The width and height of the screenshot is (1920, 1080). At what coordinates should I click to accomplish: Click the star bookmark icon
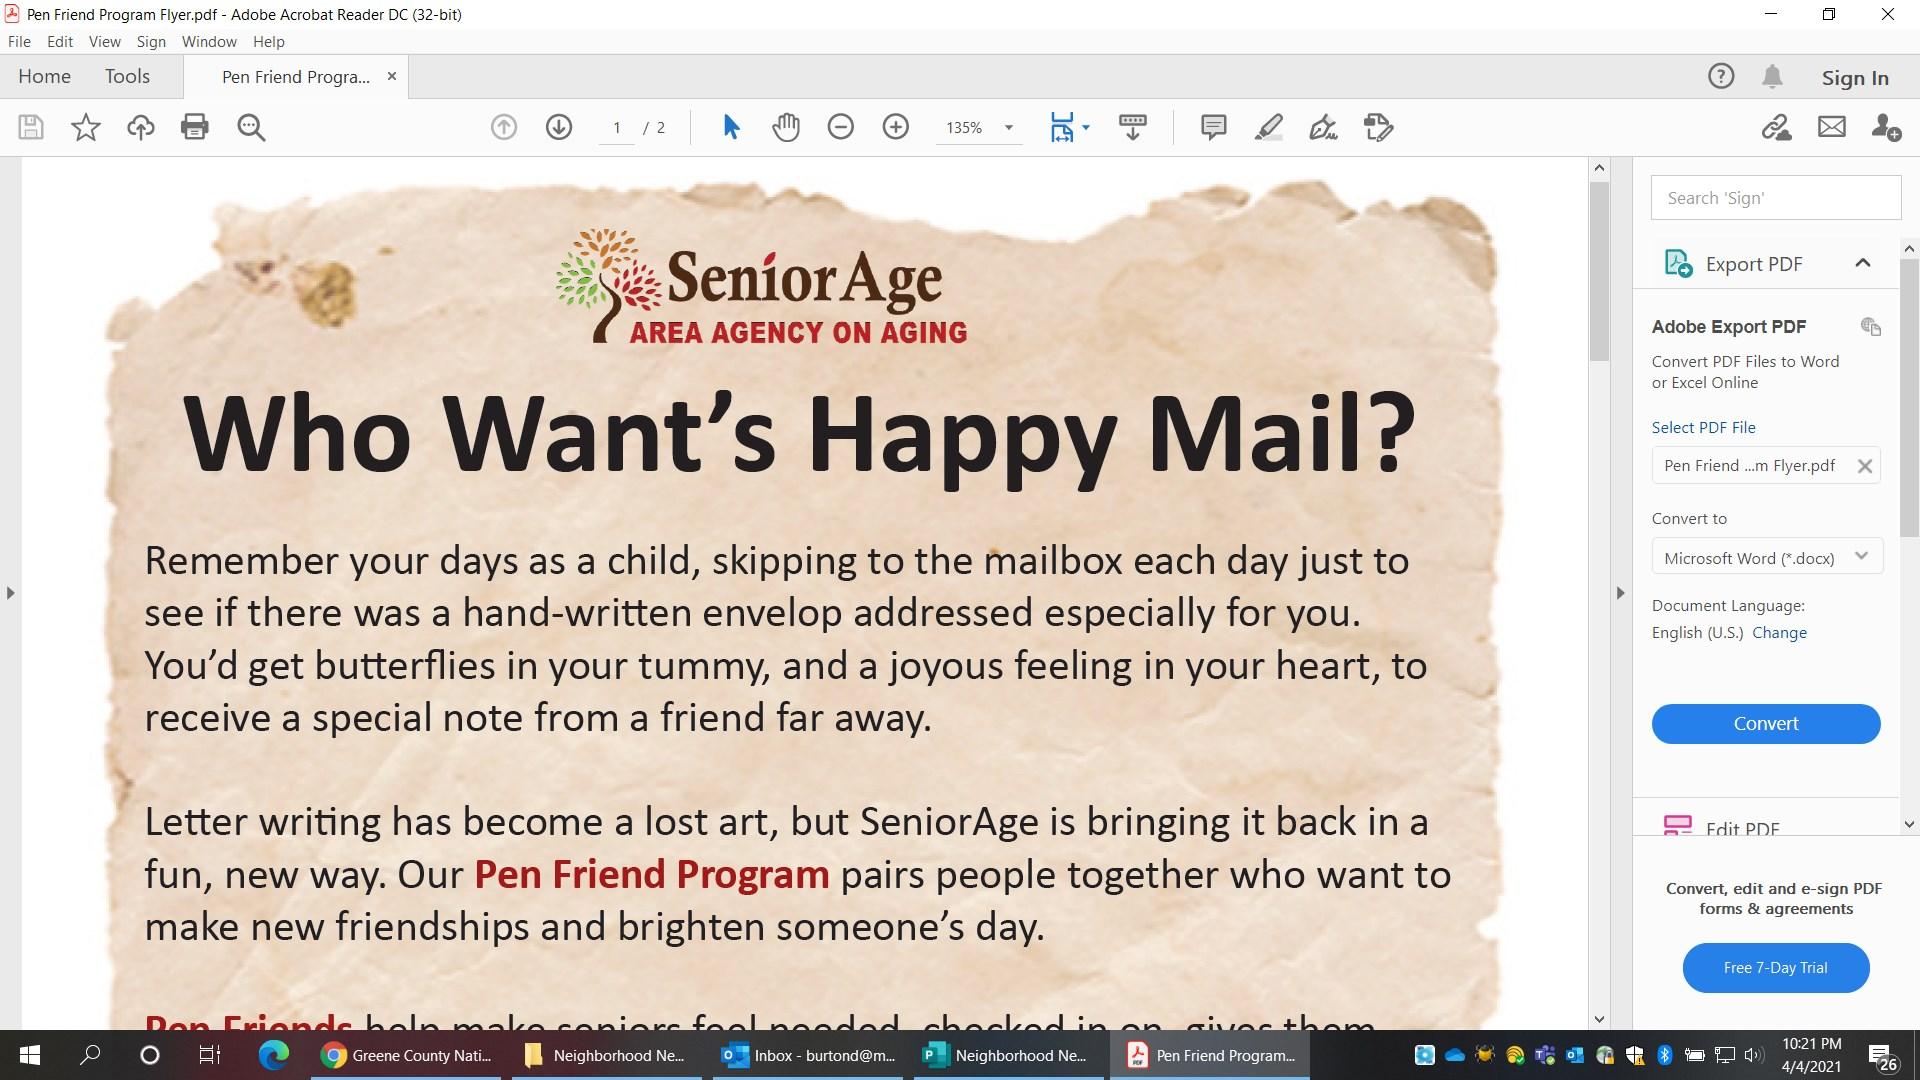[x=86, y=127]
